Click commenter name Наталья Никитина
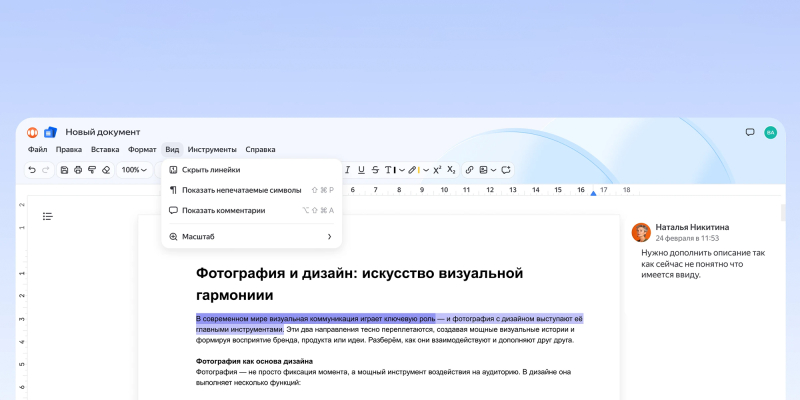 coord(692,227)
